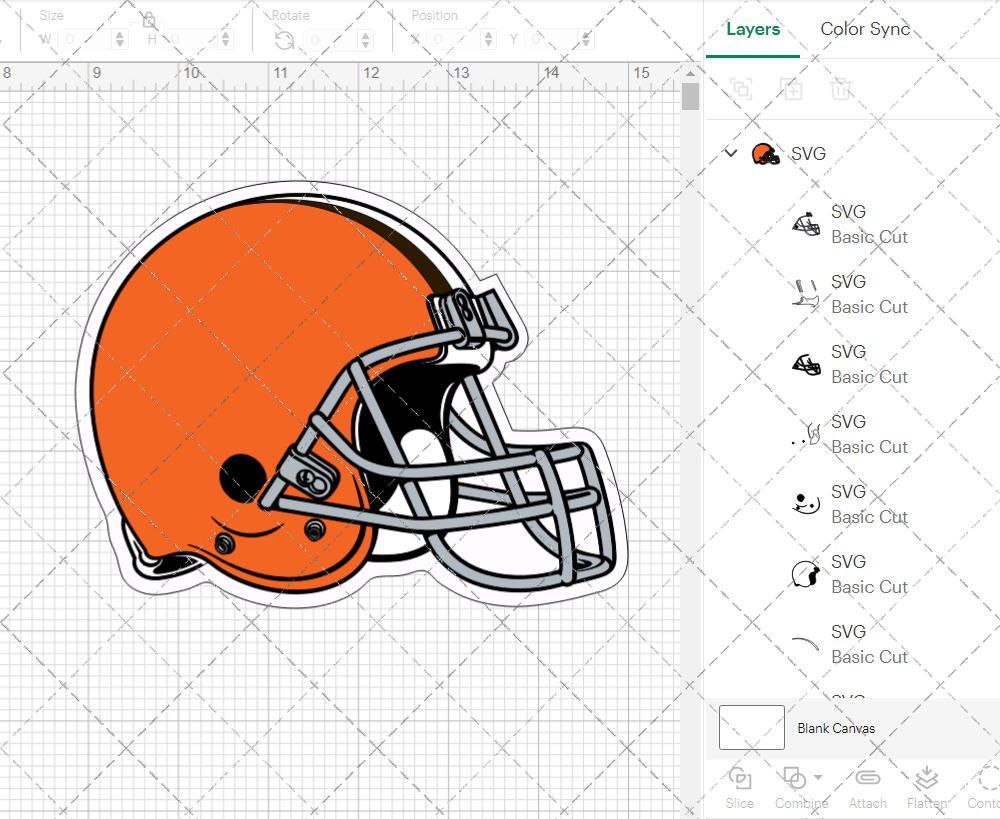The height and width of the screenshot is (819, 1000).
Task: Click the Delete layer trash icon
Action: click(841, 90)
